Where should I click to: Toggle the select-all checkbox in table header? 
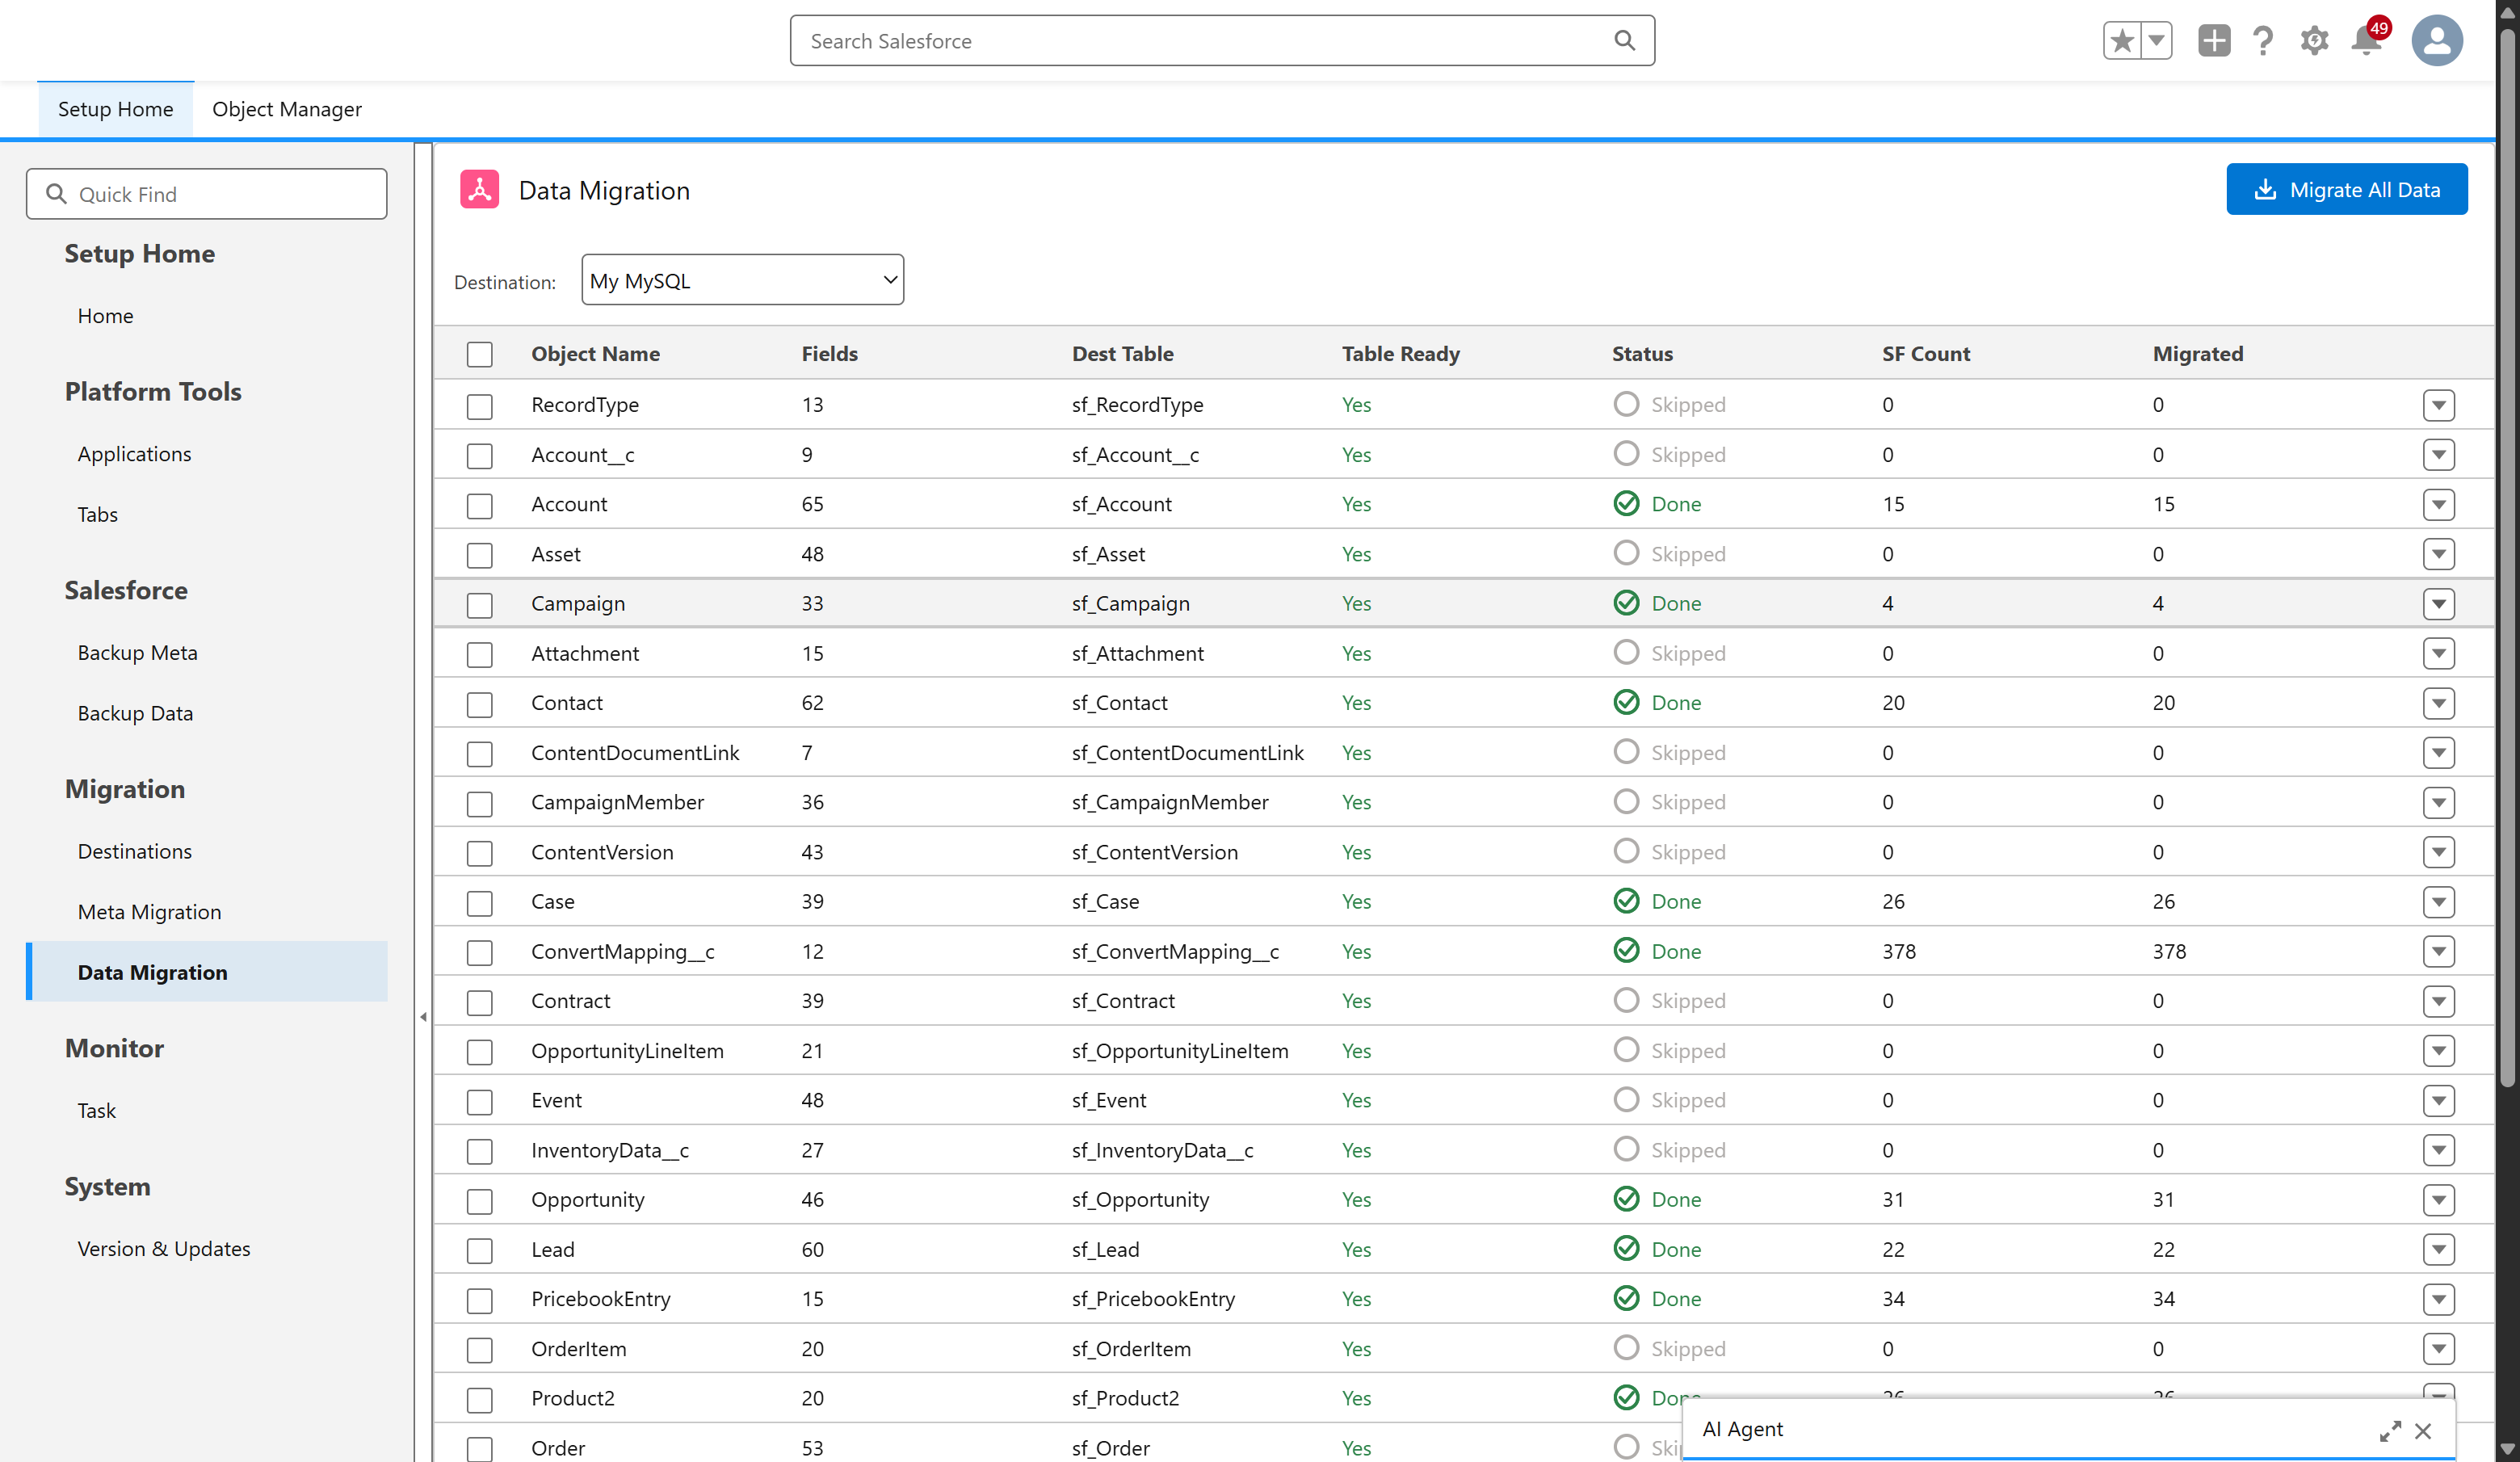click(480, 354)
